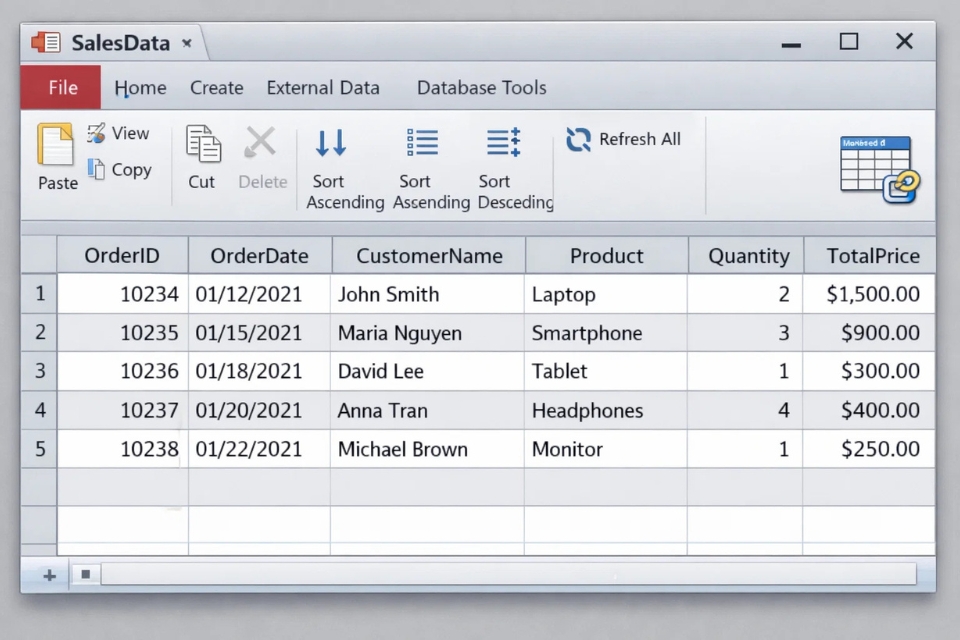This screenshot has height=640, width=960.
Task: Close the SalesData table tab
Action: [186, 43]
